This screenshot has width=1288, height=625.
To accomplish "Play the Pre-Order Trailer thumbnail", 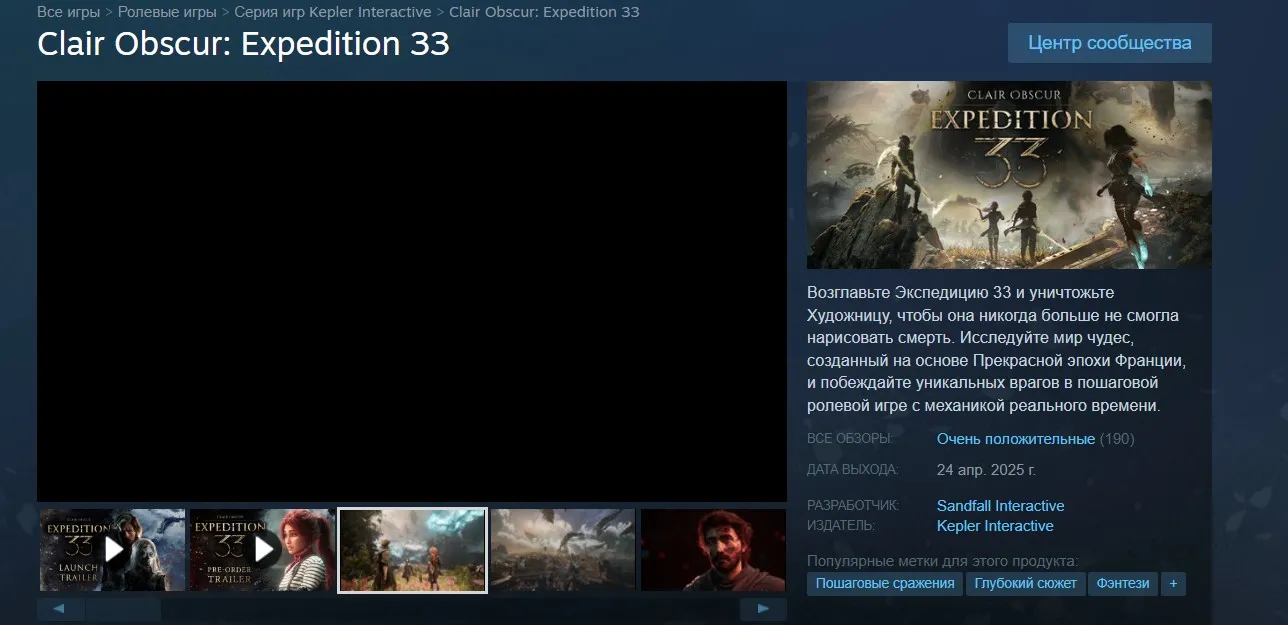I will pyautogui.click(x=263, y=550).
